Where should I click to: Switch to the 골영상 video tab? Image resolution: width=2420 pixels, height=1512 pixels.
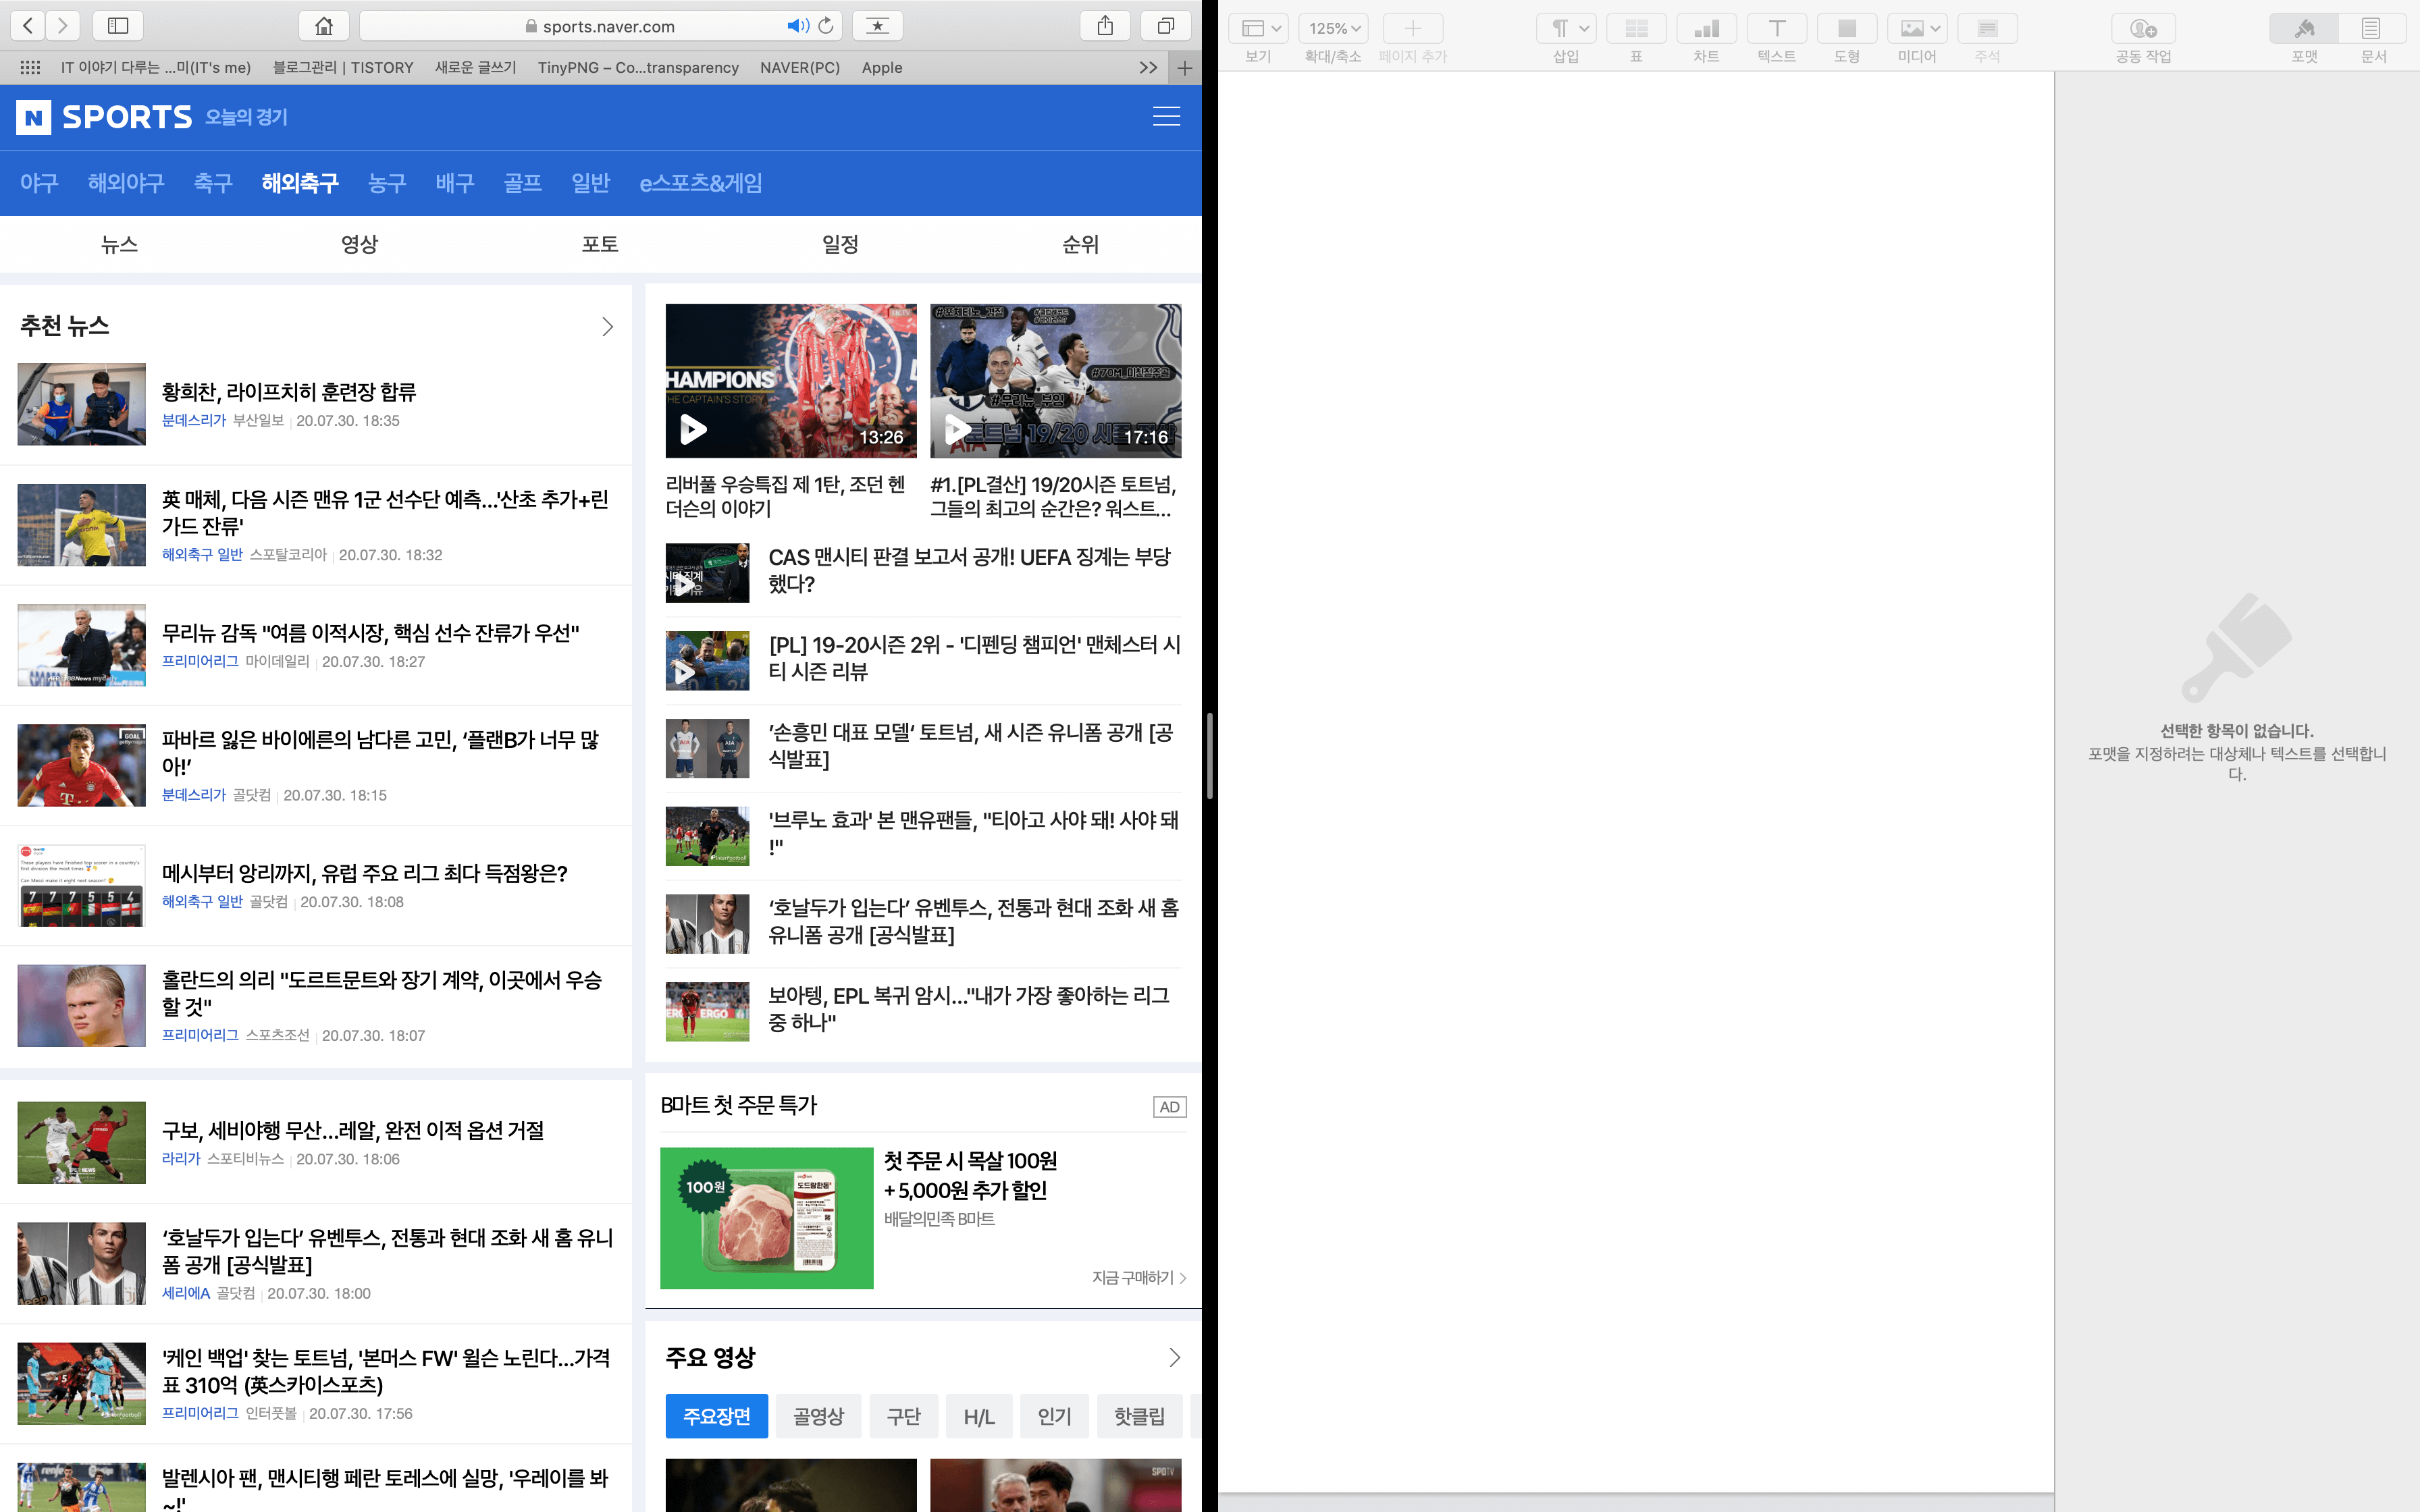(818, 1416)
